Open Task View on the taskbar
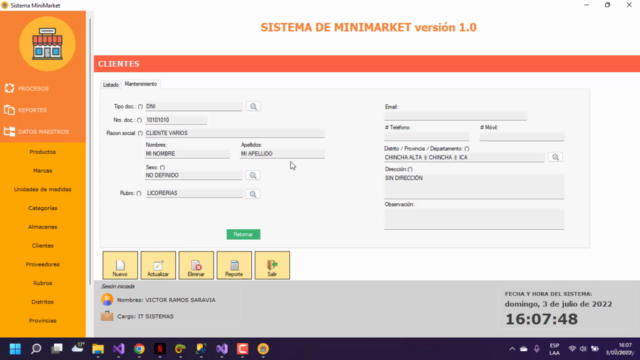The image size is (640, 360). (x=57, y=349)
